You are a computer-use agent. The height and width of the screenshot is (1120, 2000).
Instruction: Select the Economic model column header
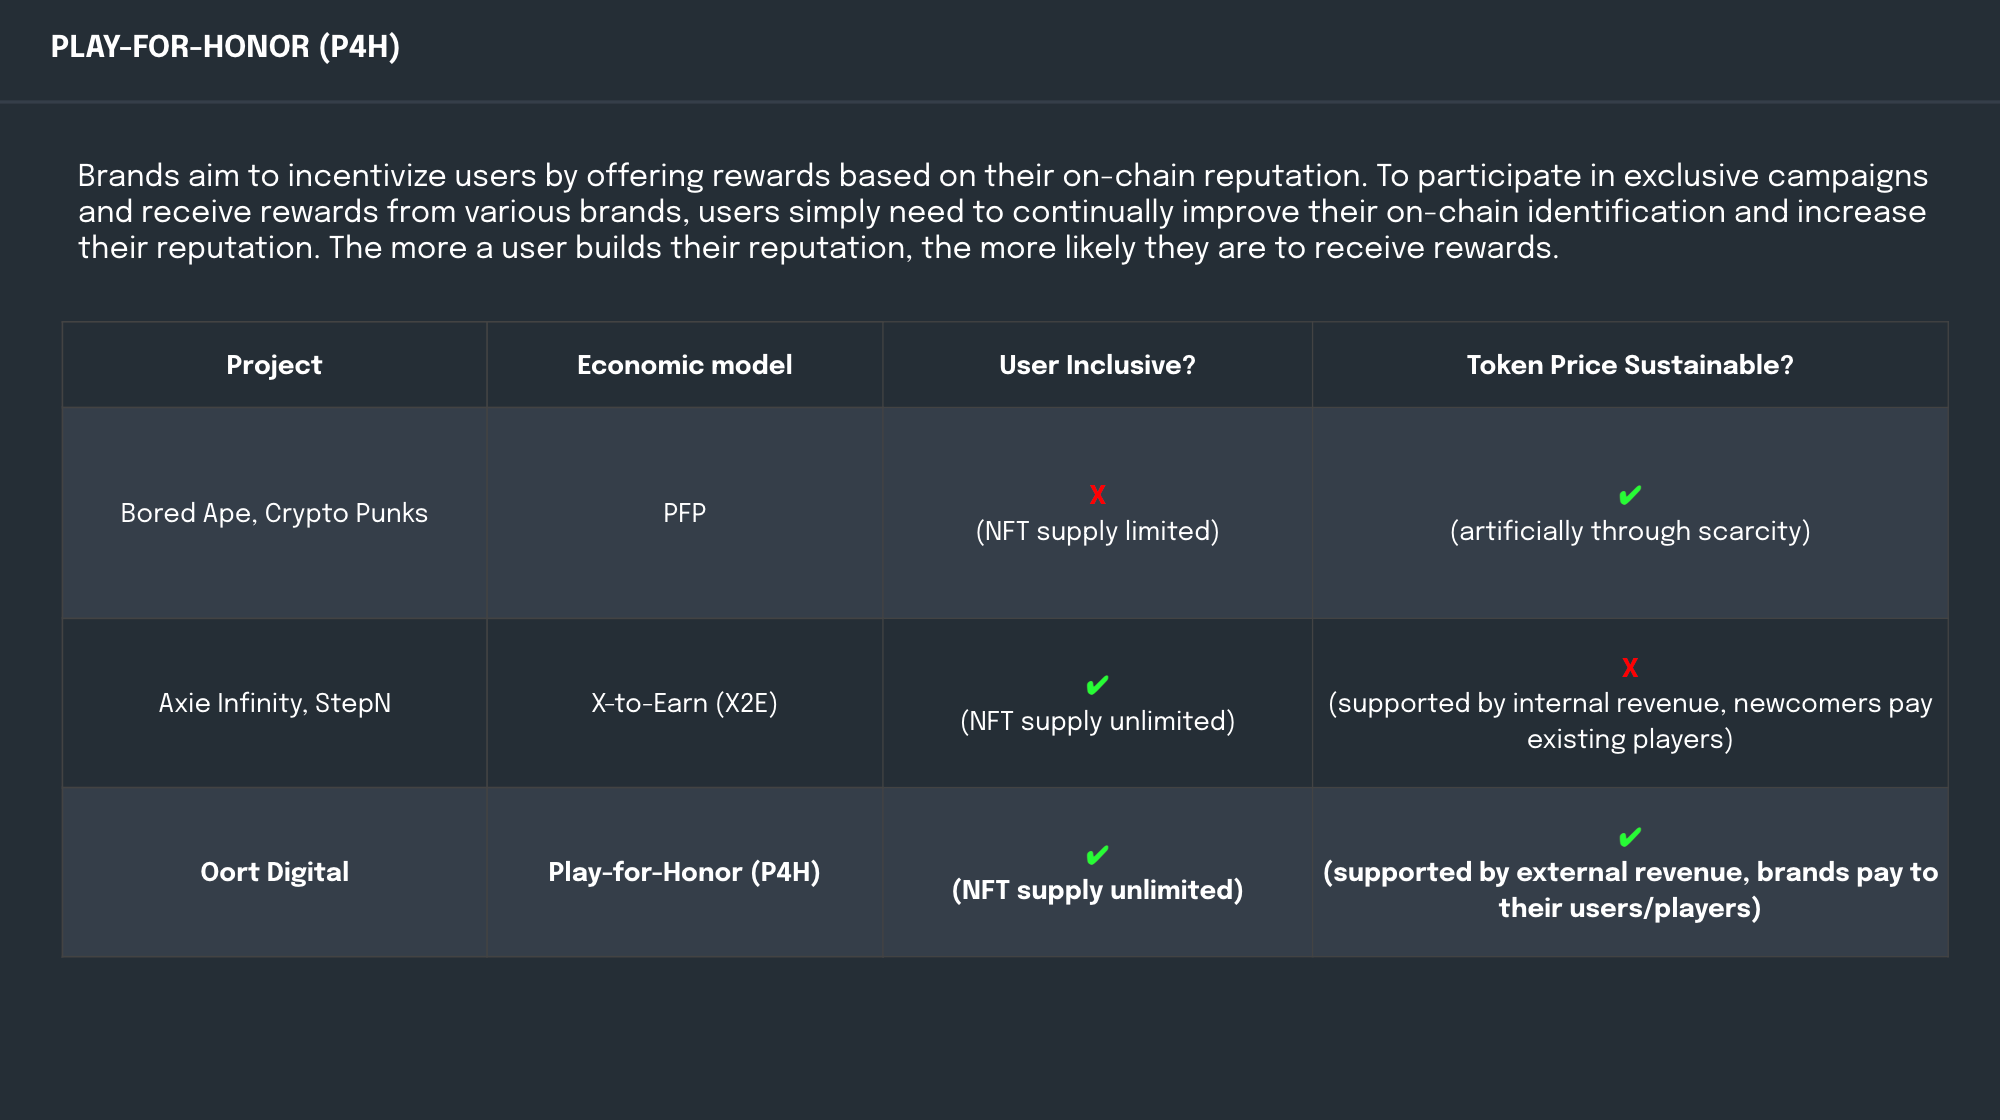pos(685,365)
